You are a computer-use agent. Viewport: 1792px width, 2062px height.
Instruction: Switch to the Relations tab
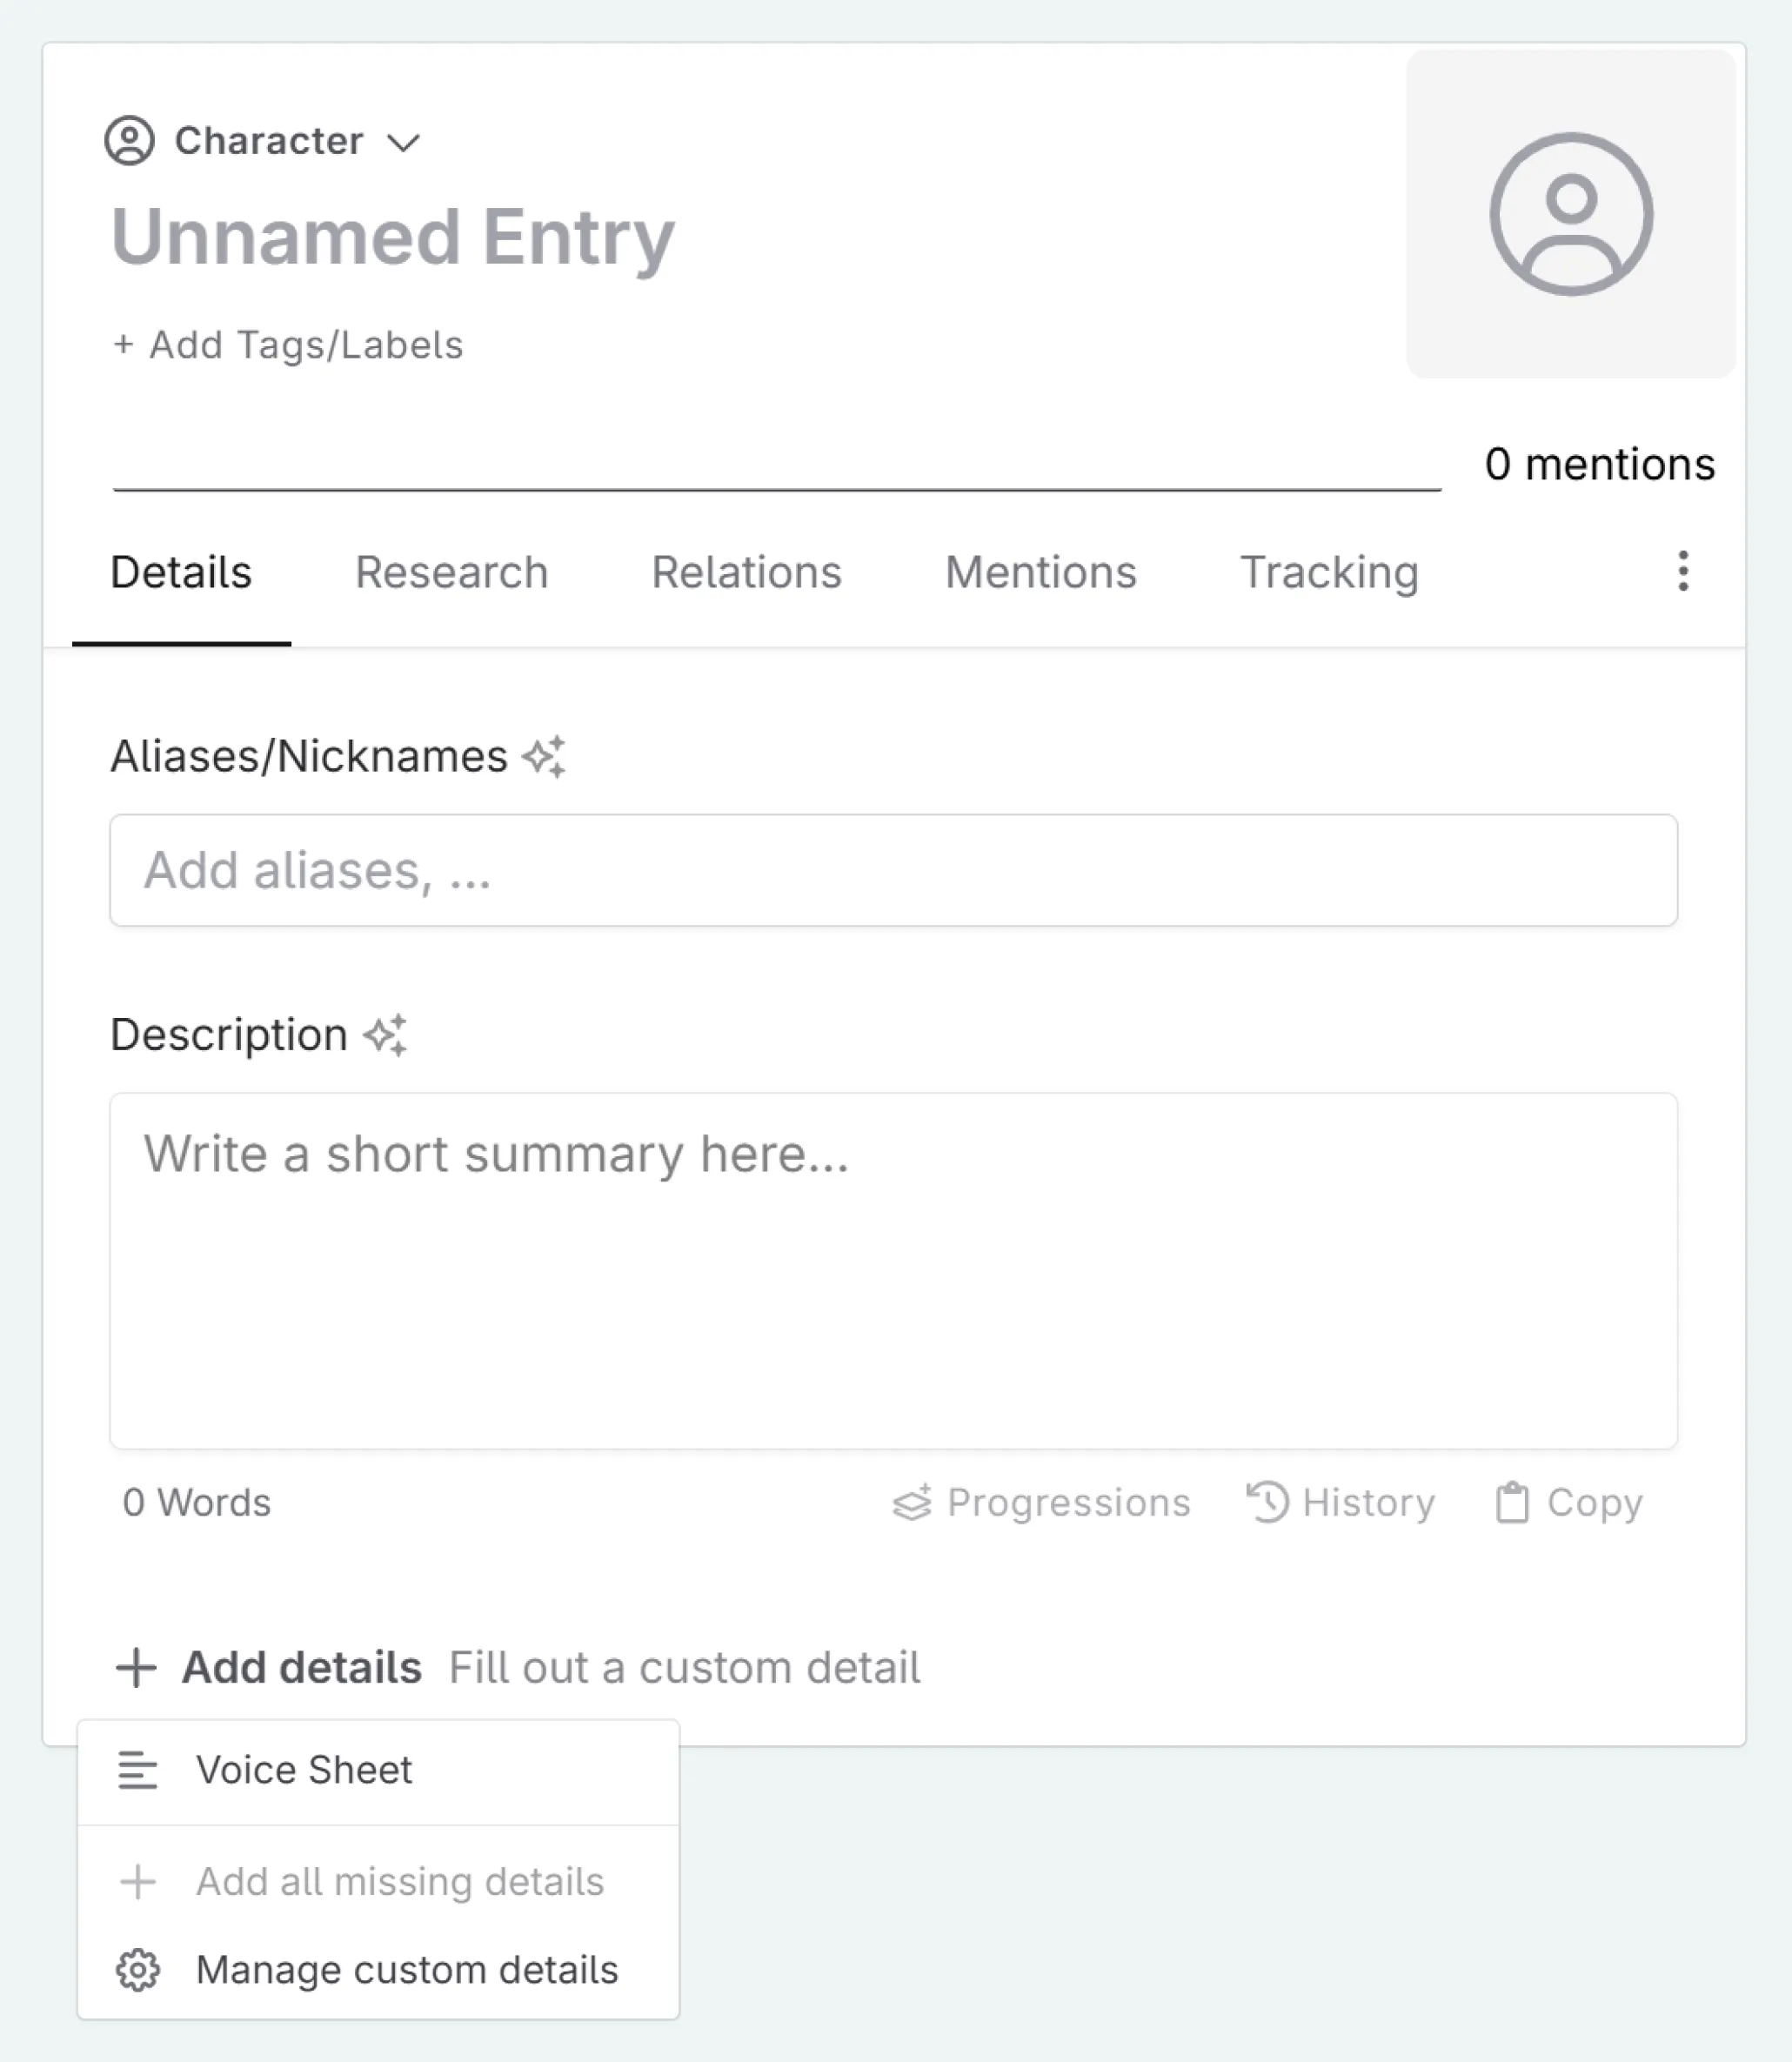click(747, 572)
